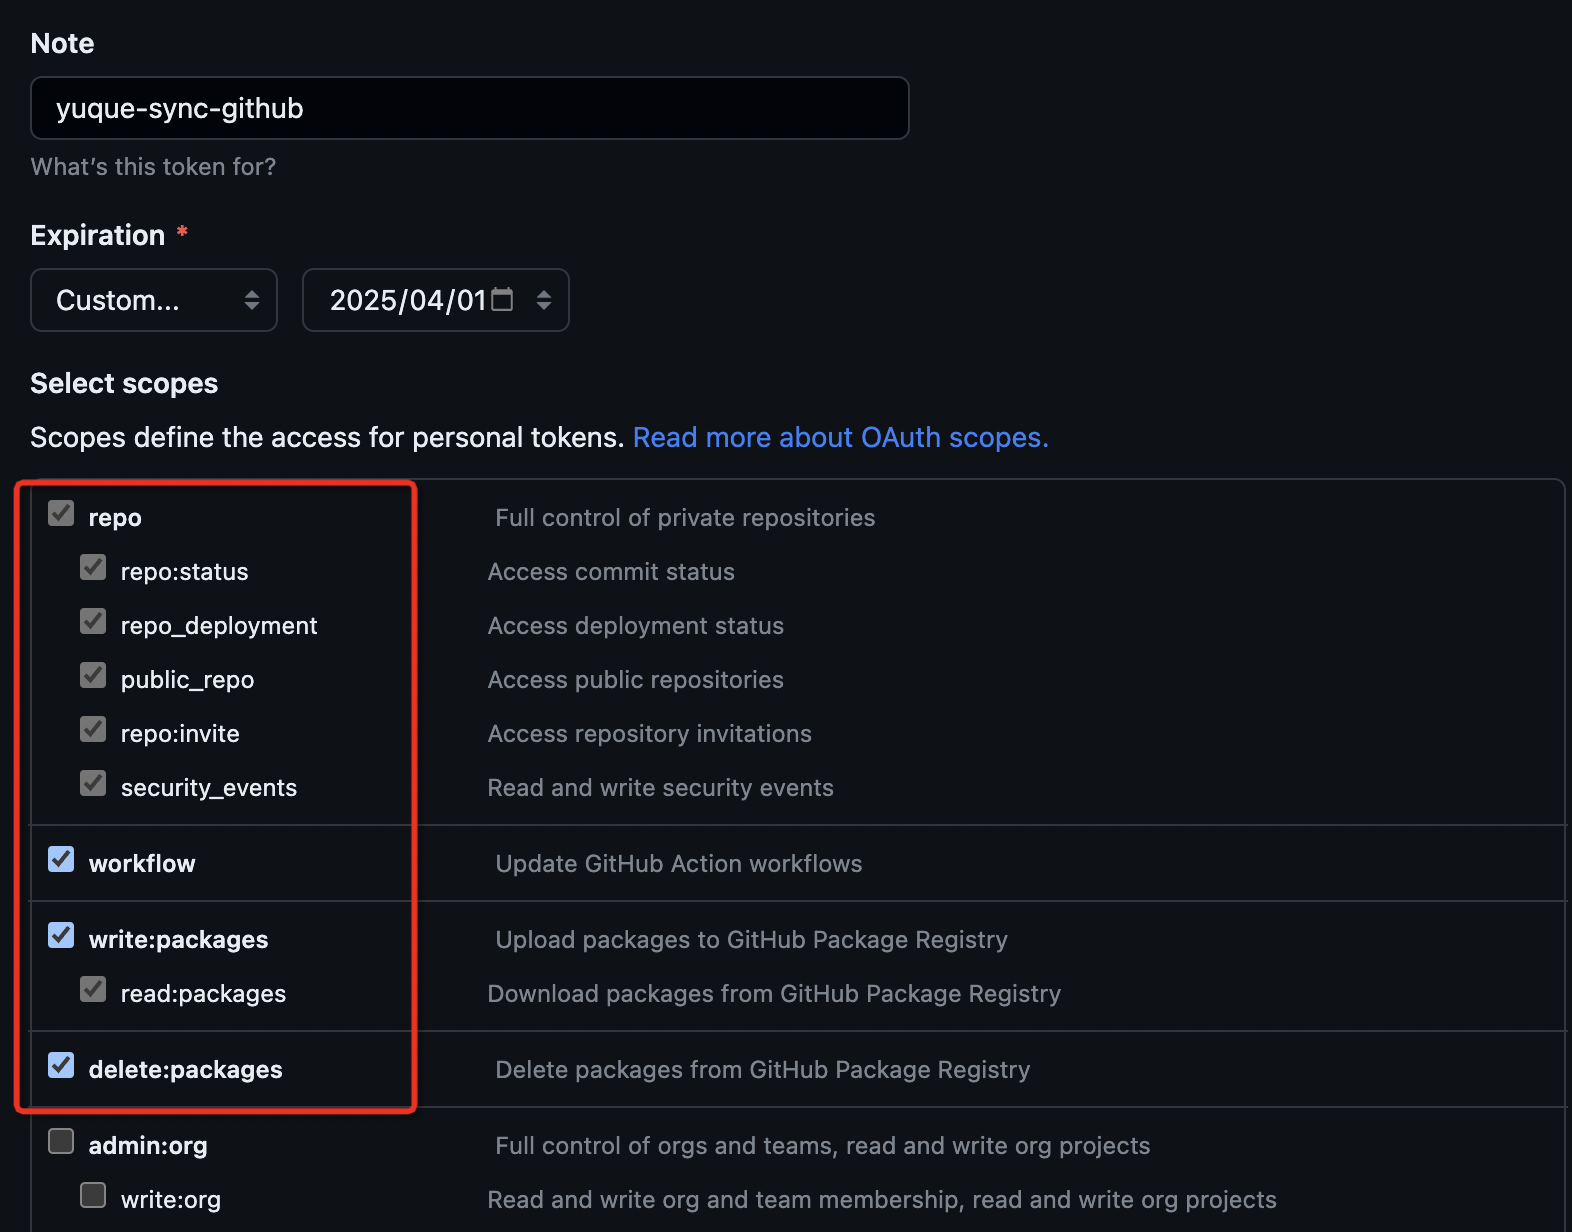Click the expiration date 2025/04/01 field
The height and width of the screenshot is (1232, 1572).
tap(407, 300)
